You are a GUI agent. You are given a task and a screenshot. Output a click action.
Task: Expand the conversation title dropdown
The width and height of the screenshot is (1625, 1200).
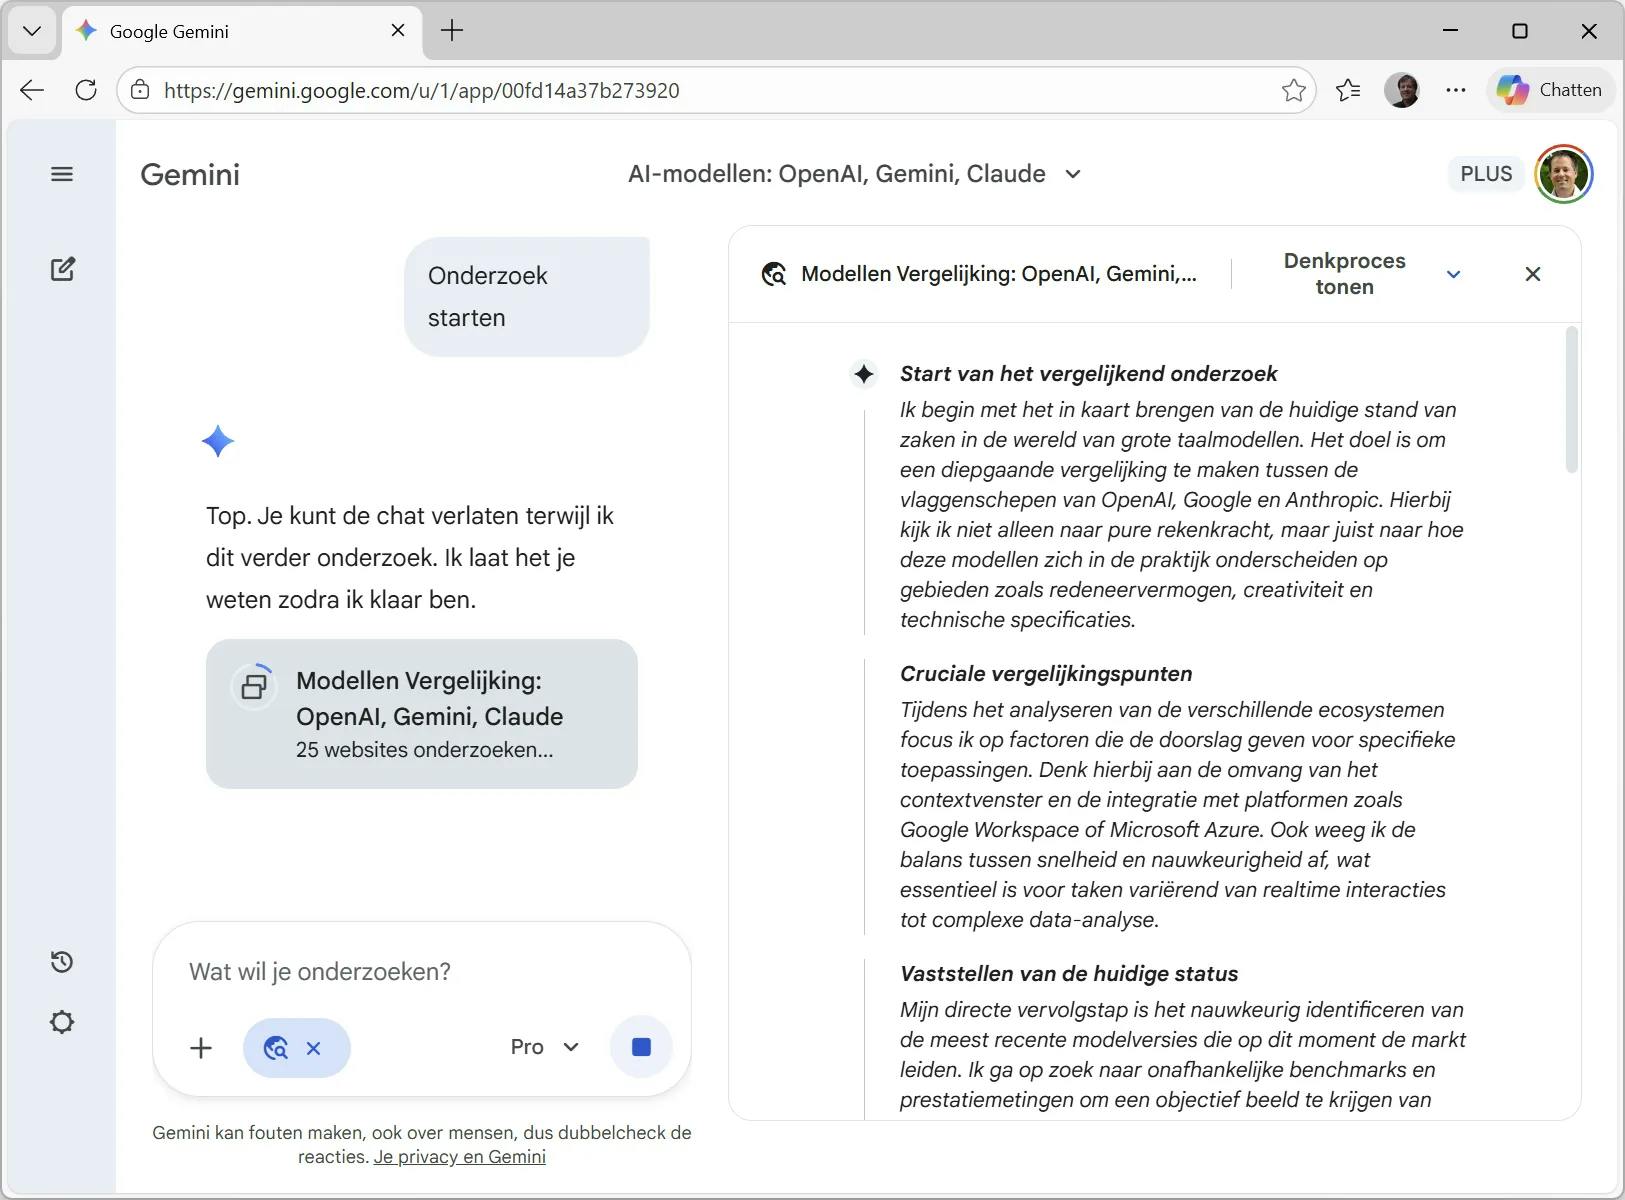[1073, 174]
